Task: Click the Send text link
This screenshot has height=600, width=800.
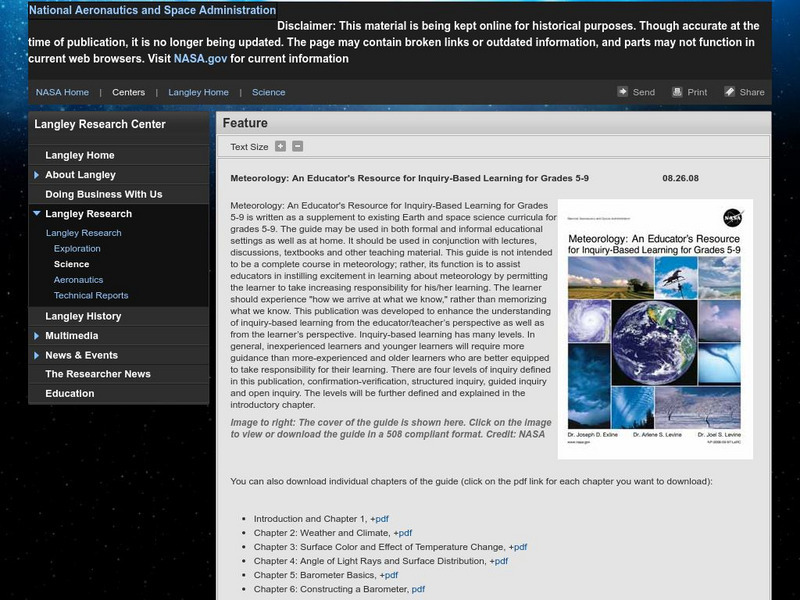Action: click(644, 92)
